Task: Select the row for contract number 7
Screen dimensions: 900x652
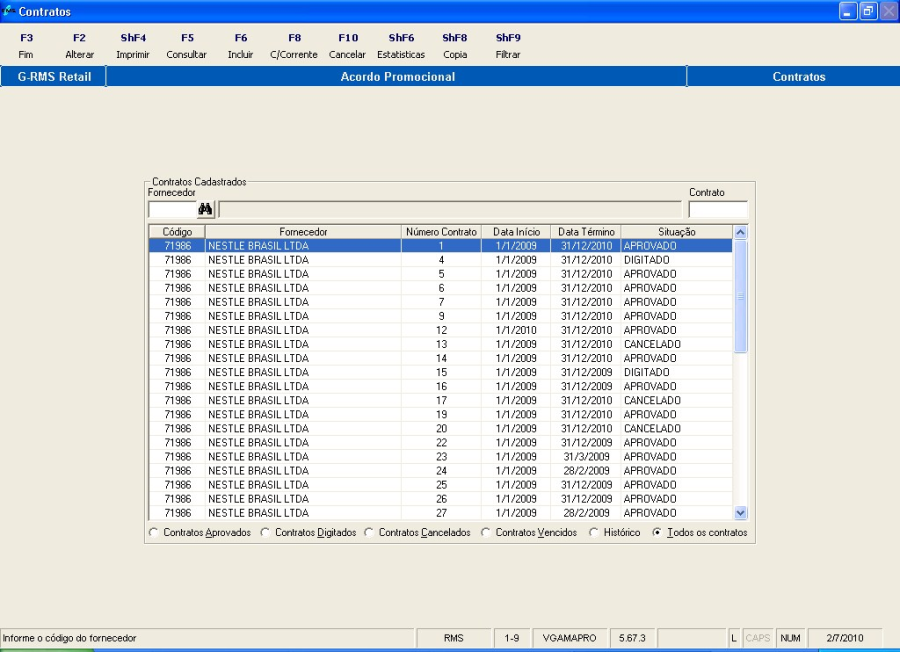Action: (x=441, y=302)
